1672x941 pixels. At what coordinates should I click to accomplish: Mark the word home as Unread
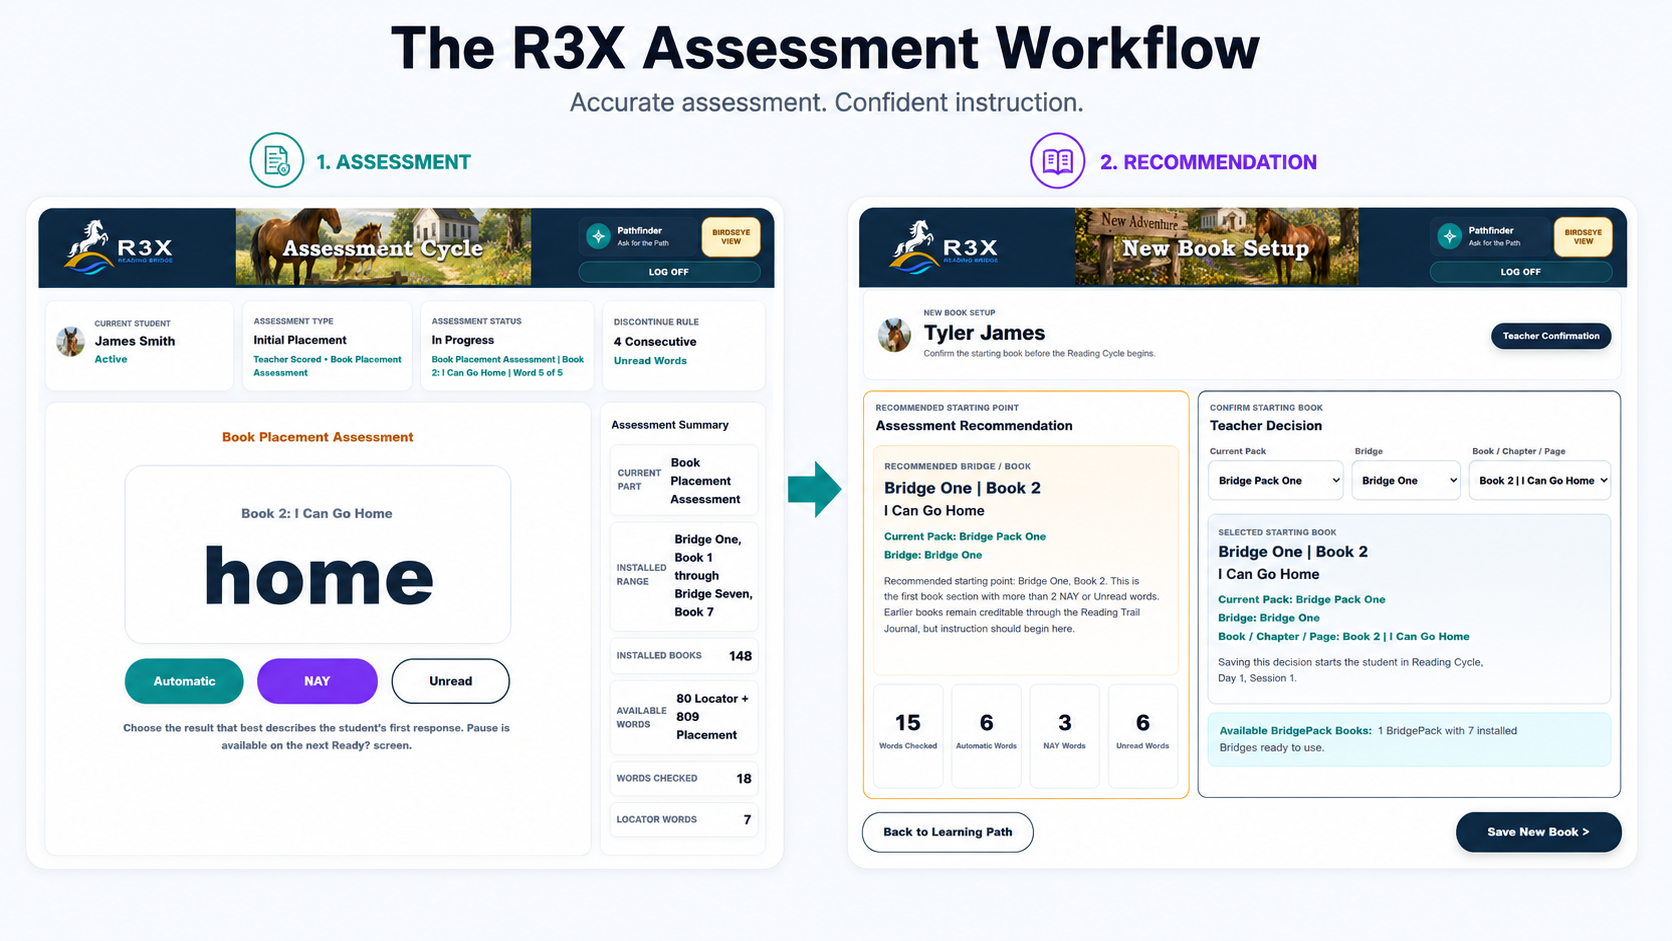click(x=450, y=681)
